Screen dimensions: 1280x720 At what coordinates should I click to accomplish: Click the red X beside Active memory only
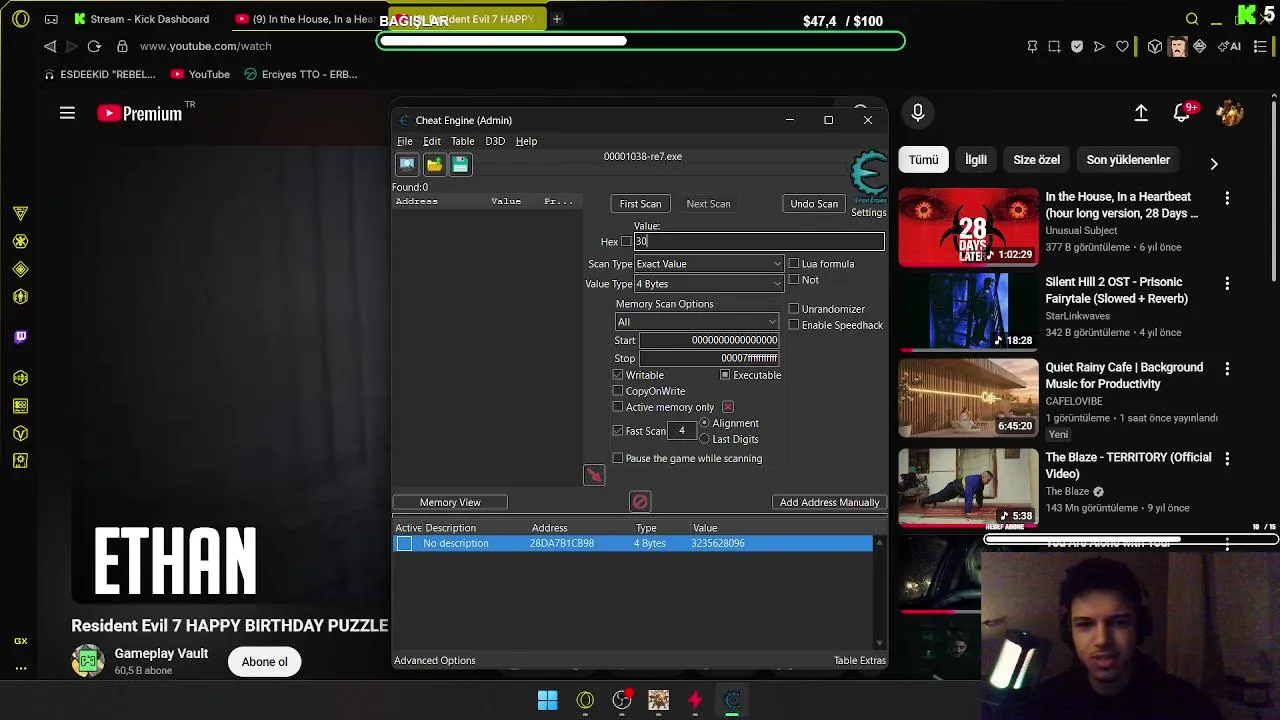[728, 407]
